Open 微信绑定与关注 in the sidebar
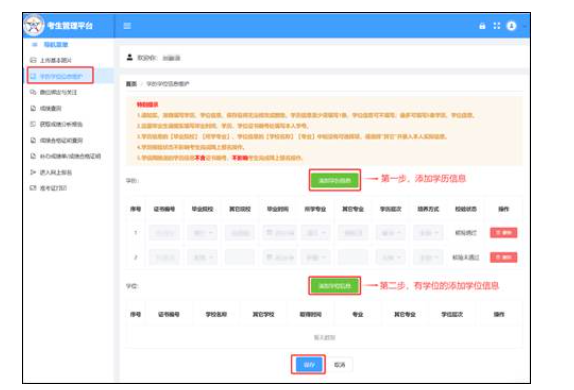This screenshot has width=574, height=390. coord(59,92)
